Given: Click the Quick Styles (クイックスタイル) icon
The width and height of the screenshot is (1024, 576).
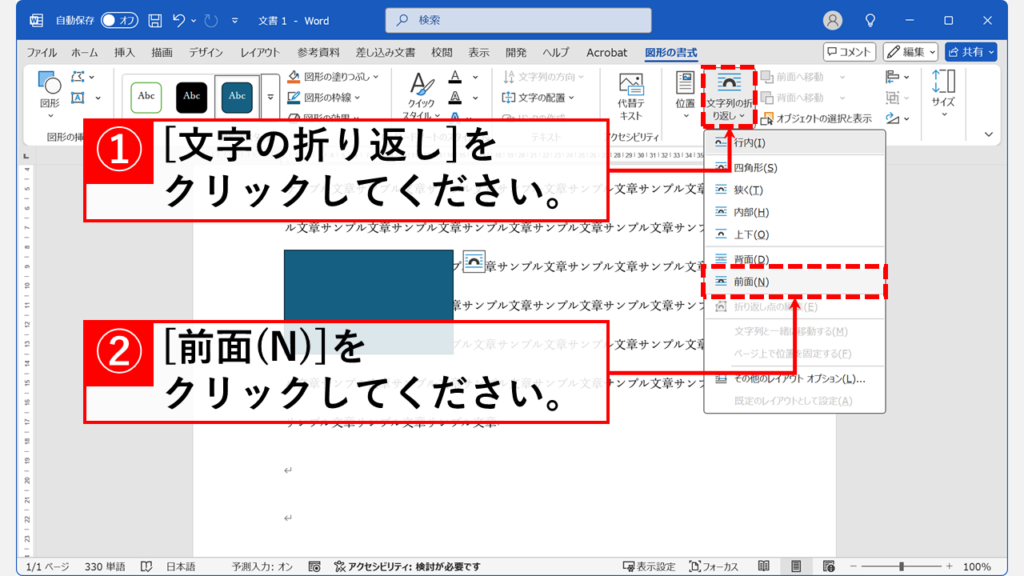Looking at the screenshot, I should pyautogui.click(x=421, y=95).
